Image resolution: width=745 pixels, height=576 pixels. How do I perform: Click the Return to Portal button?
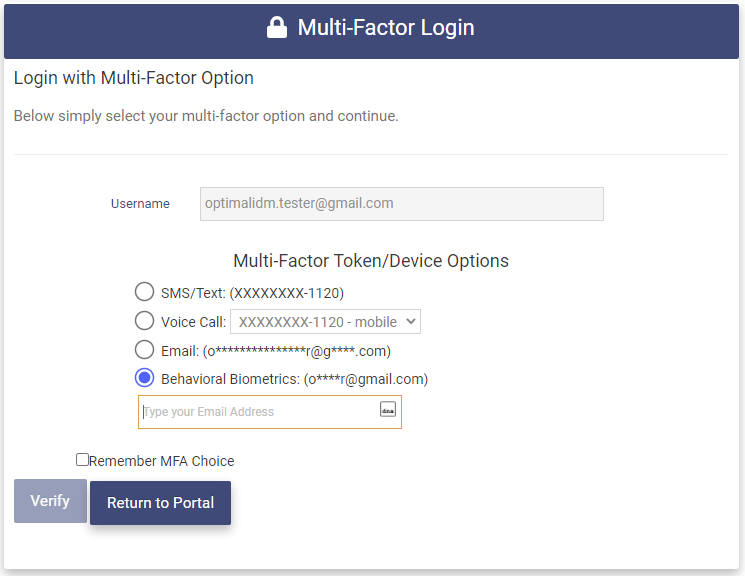pos(160,503)
